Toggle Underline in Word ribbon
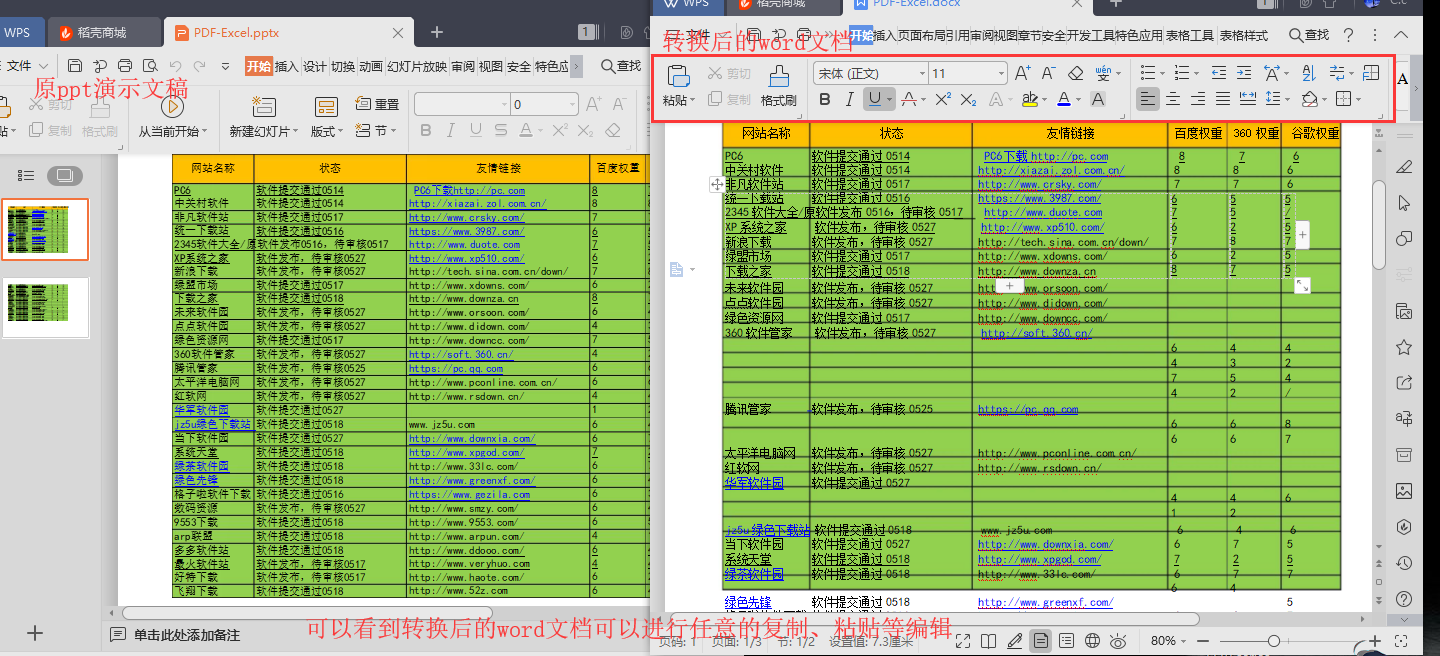This screenshot has width=1440, height=656. coord(875,99)
